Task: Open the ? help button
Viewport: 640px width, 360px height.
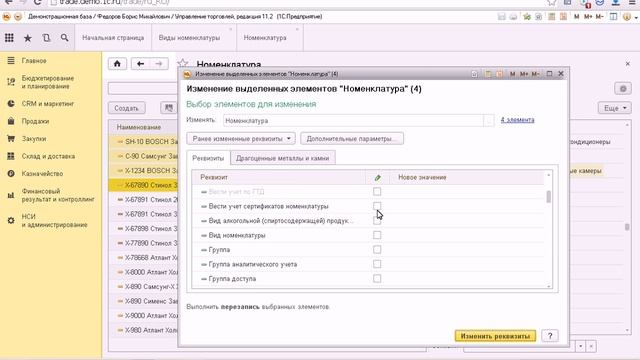Action: pos(550,336)
